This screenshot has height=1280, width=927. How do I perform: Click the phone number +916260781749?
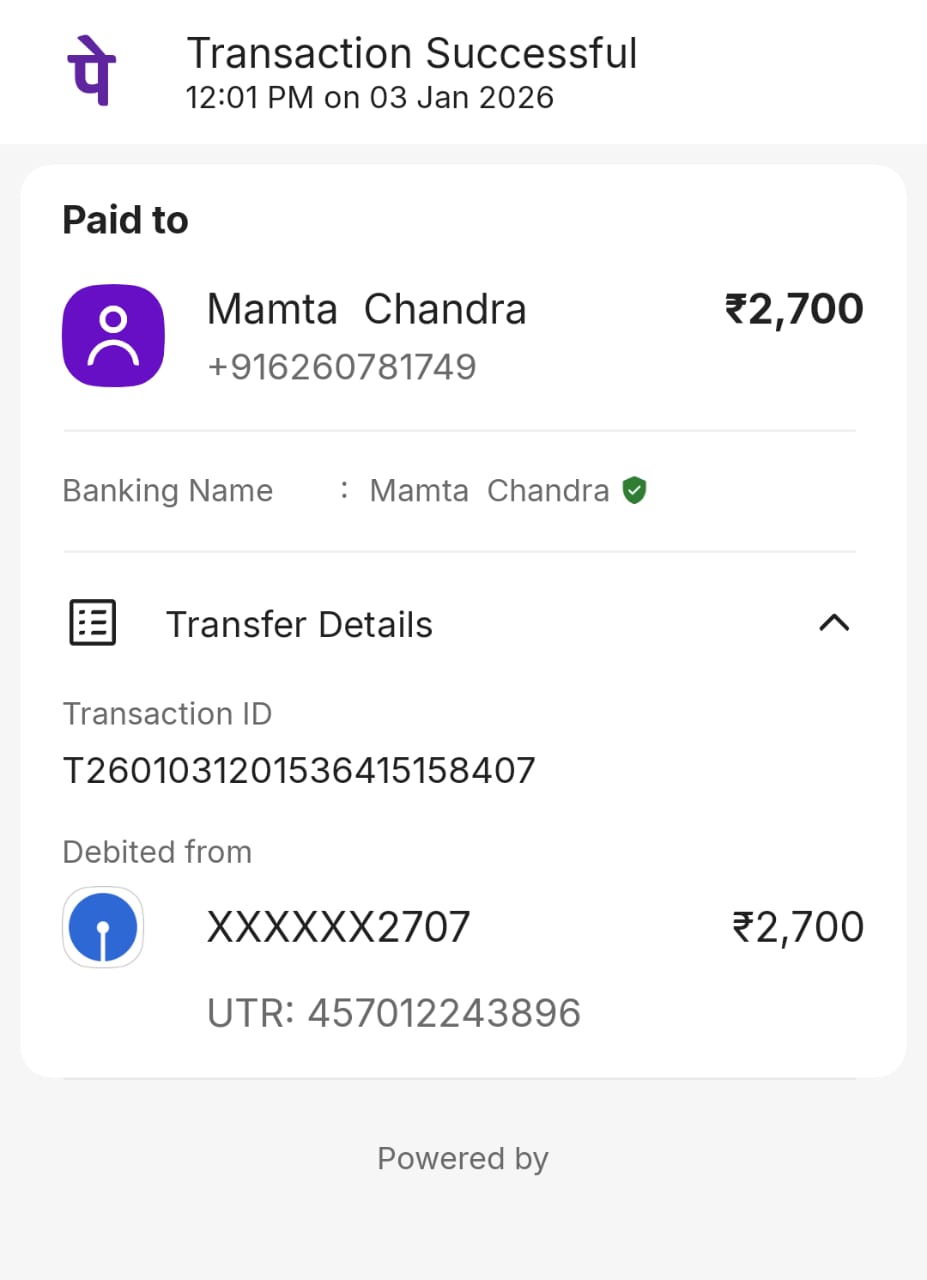coord(341,367)
